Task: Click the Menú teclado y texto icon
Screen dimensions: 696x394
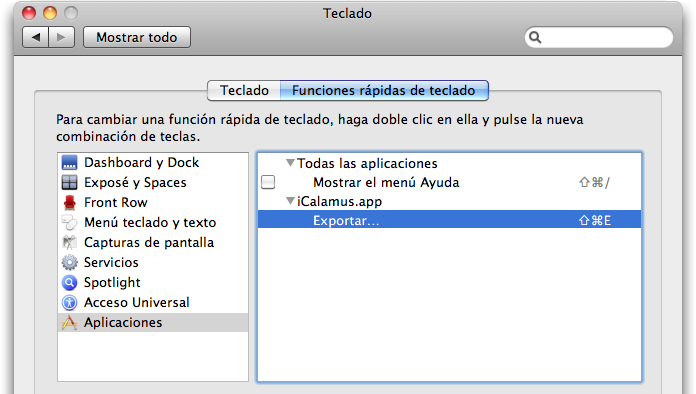Action: (x=70, y=222)
